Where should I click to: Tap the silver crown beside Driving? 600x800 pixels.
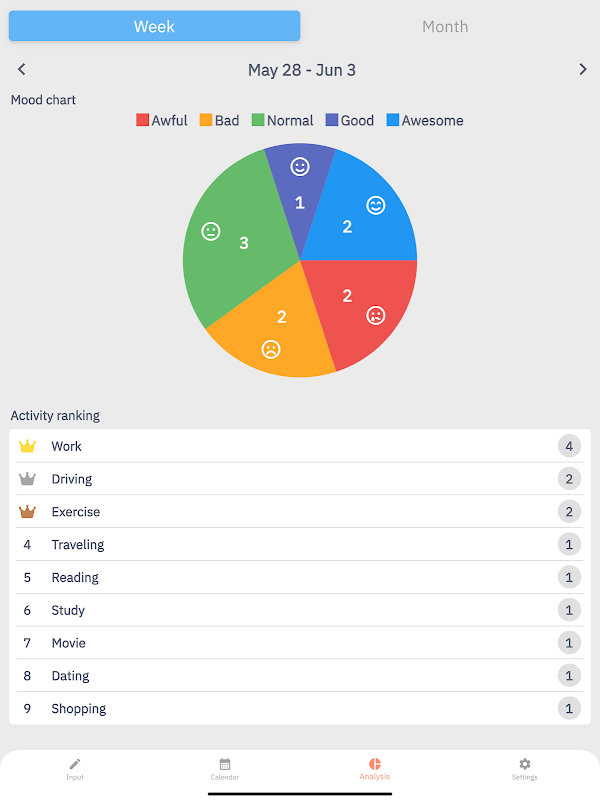coord(27,479)
